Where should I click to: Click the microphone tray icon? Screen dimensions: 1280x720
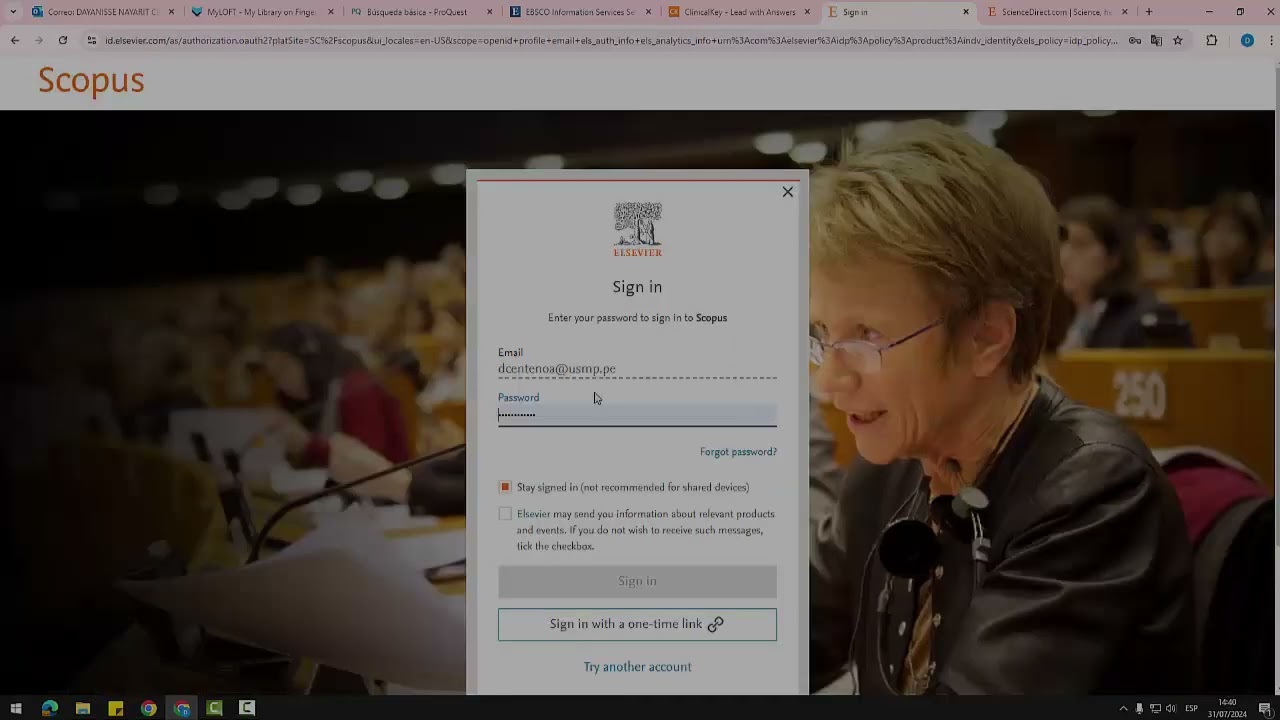tap(1139, 708)
